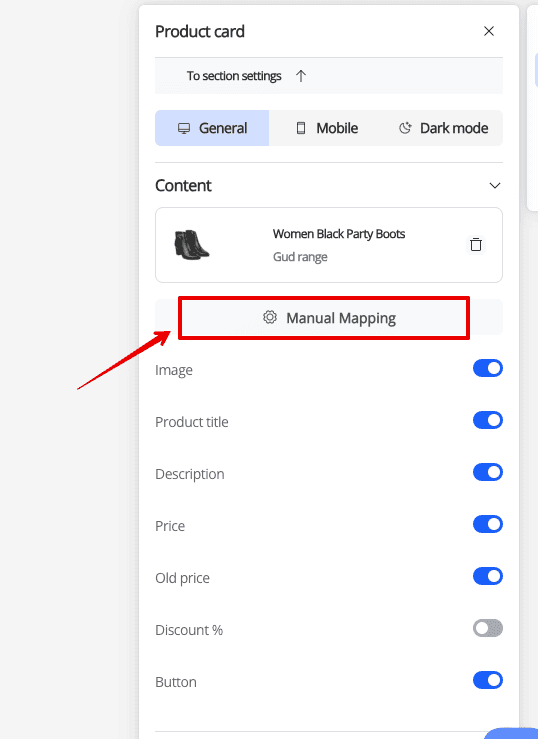Image resolution: width=538 pixels, height=739 pixels.
Task: Open the Dark mode tab
Action: [444, 128]
